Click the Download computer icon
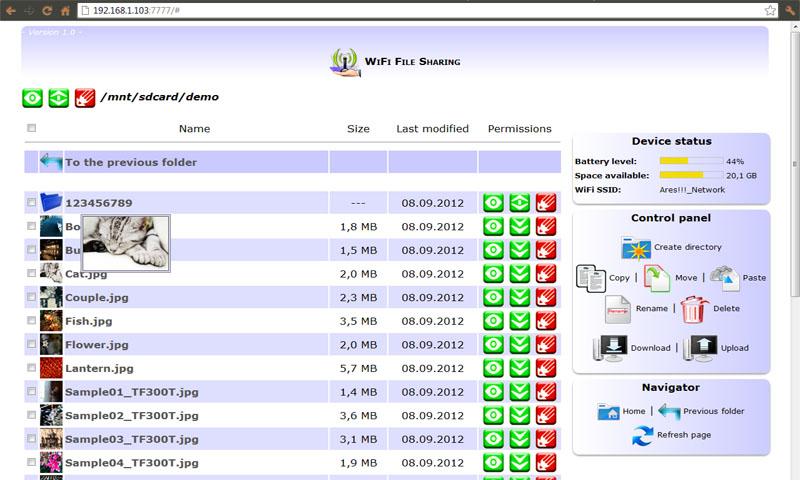This screenshot has width=800, height=480. tap(609, 348)
